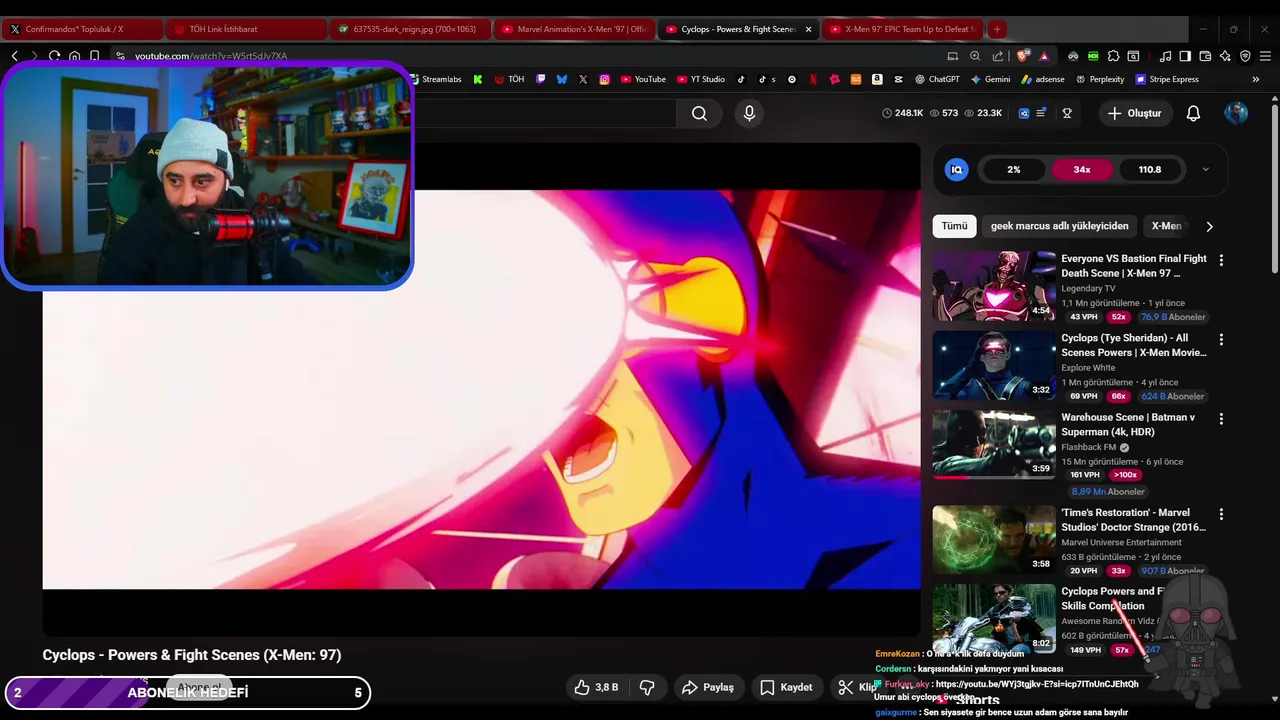Viewport: 1280px width, 720px height.
Task: Open the notifications bell
Action: 1193,113
